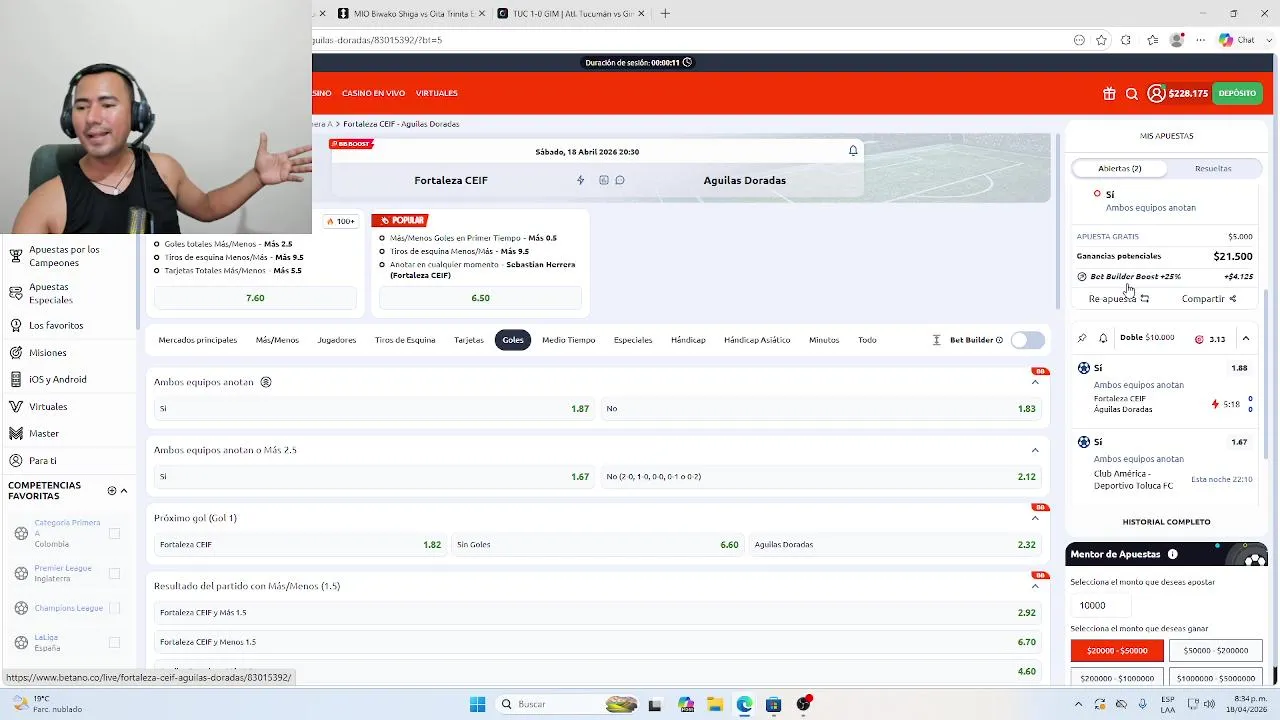Open a new browser tab with plus
The width and height of the screenshot is (1280, 720).
click(665, 13)
